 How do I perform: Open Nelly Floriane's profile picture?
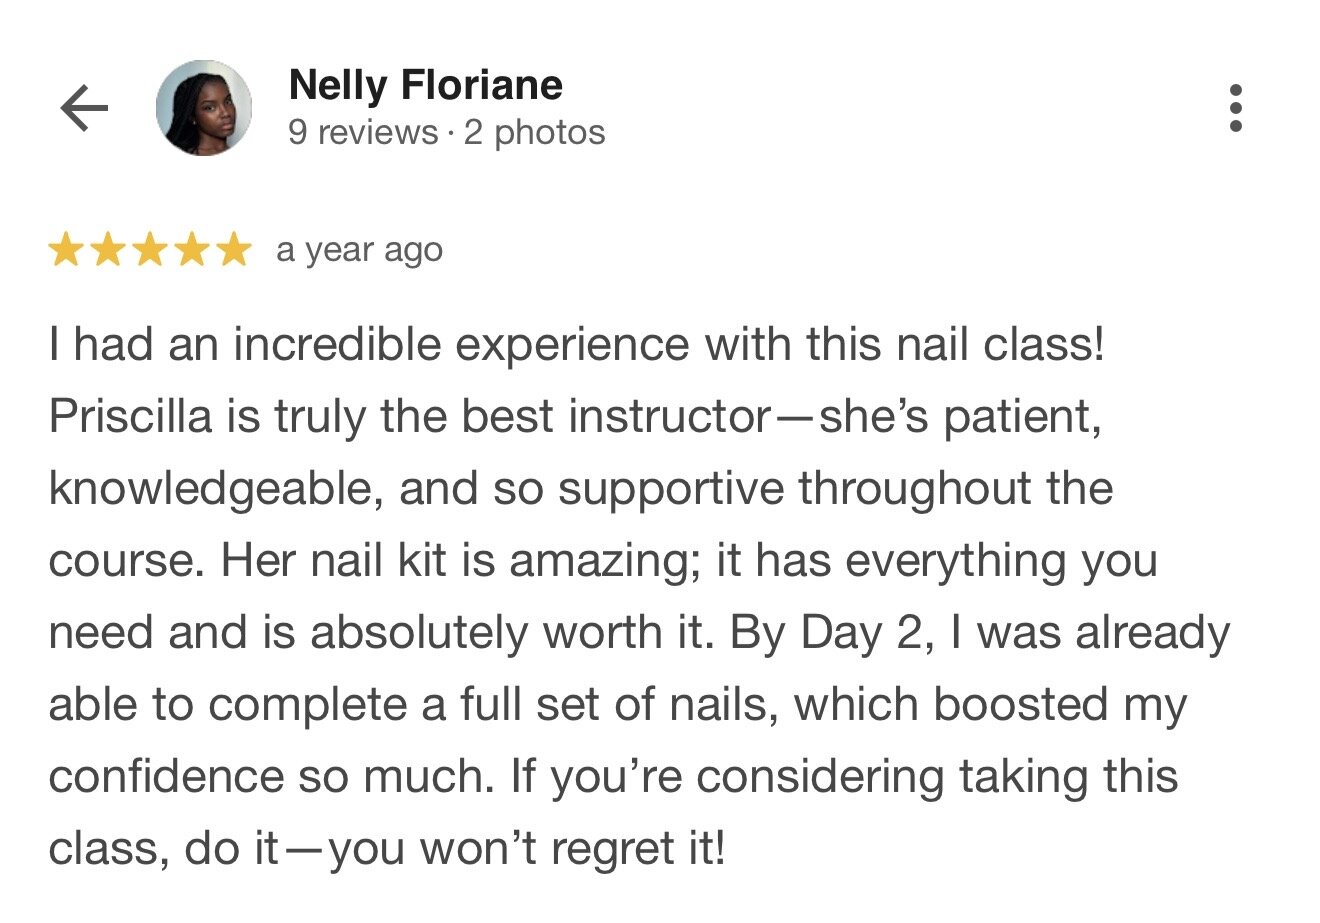coord(204,108)
